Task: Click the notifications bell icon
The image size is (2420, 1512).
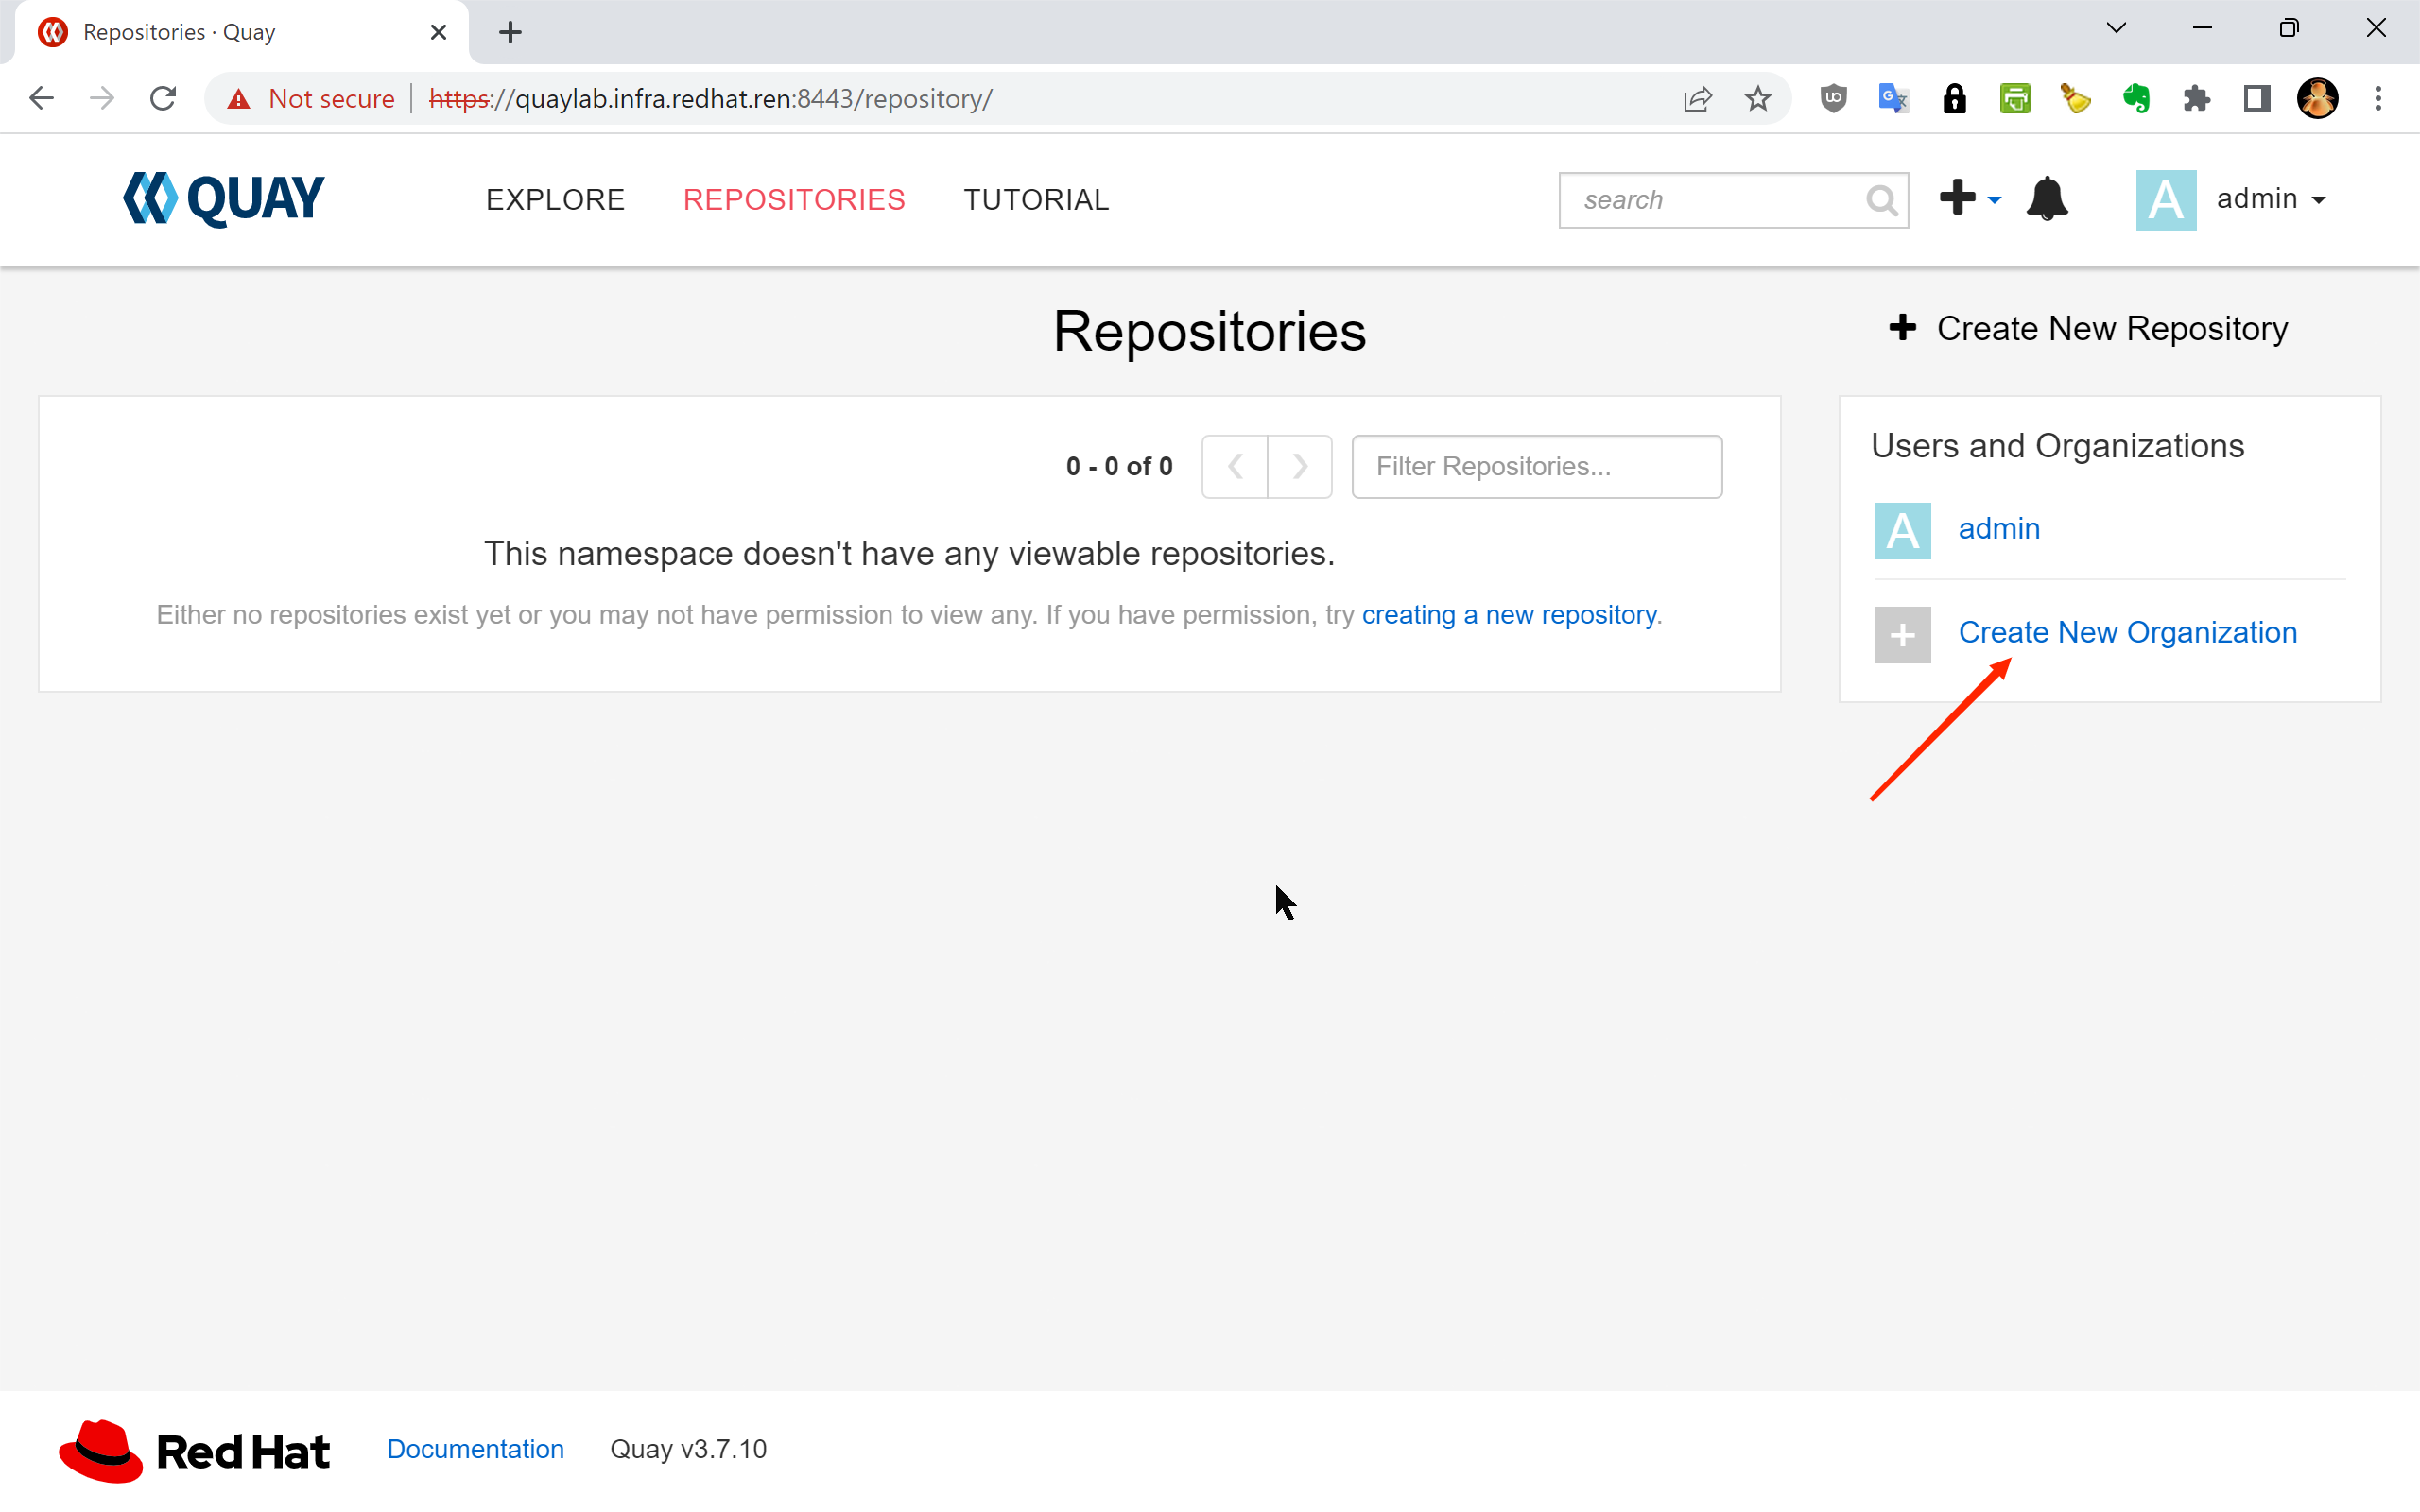Action: [x=2046, y=199]
